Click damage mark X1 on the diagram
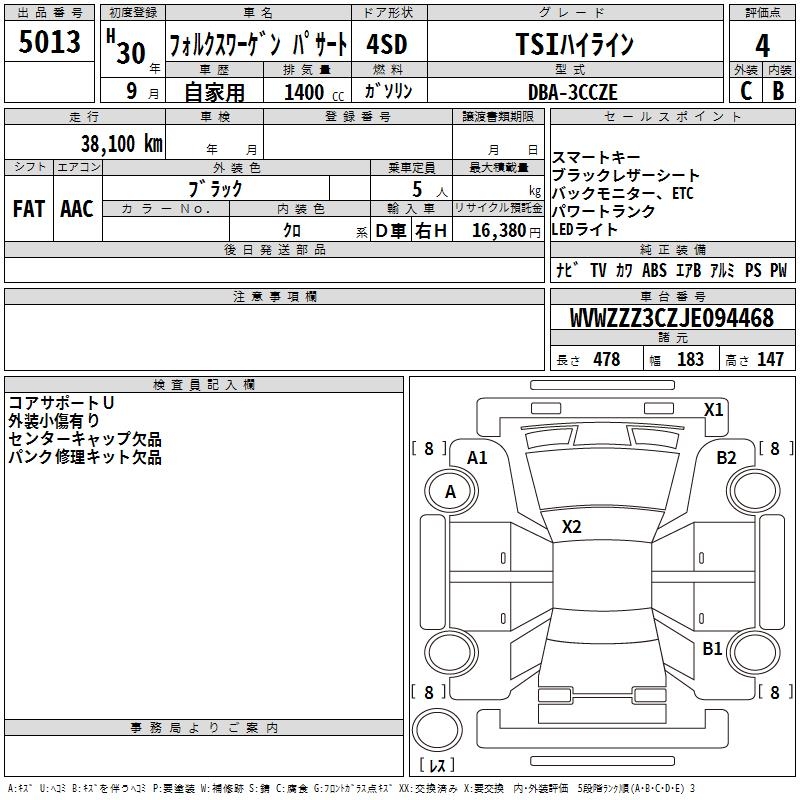The width and height of the screenshot is (800, 800). pyautogui.click(x=713, y=410)
